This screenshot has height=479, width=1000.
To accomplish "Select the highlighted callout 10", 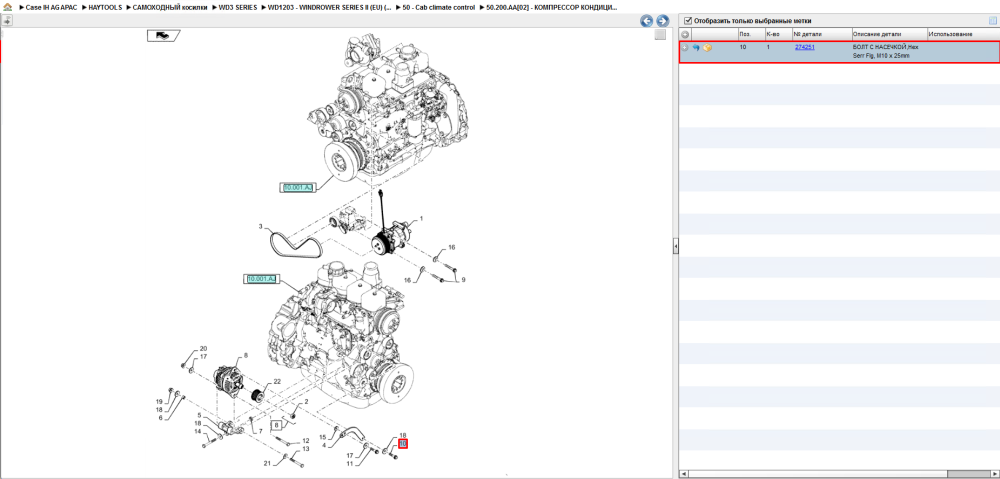I will coord(402,443).
